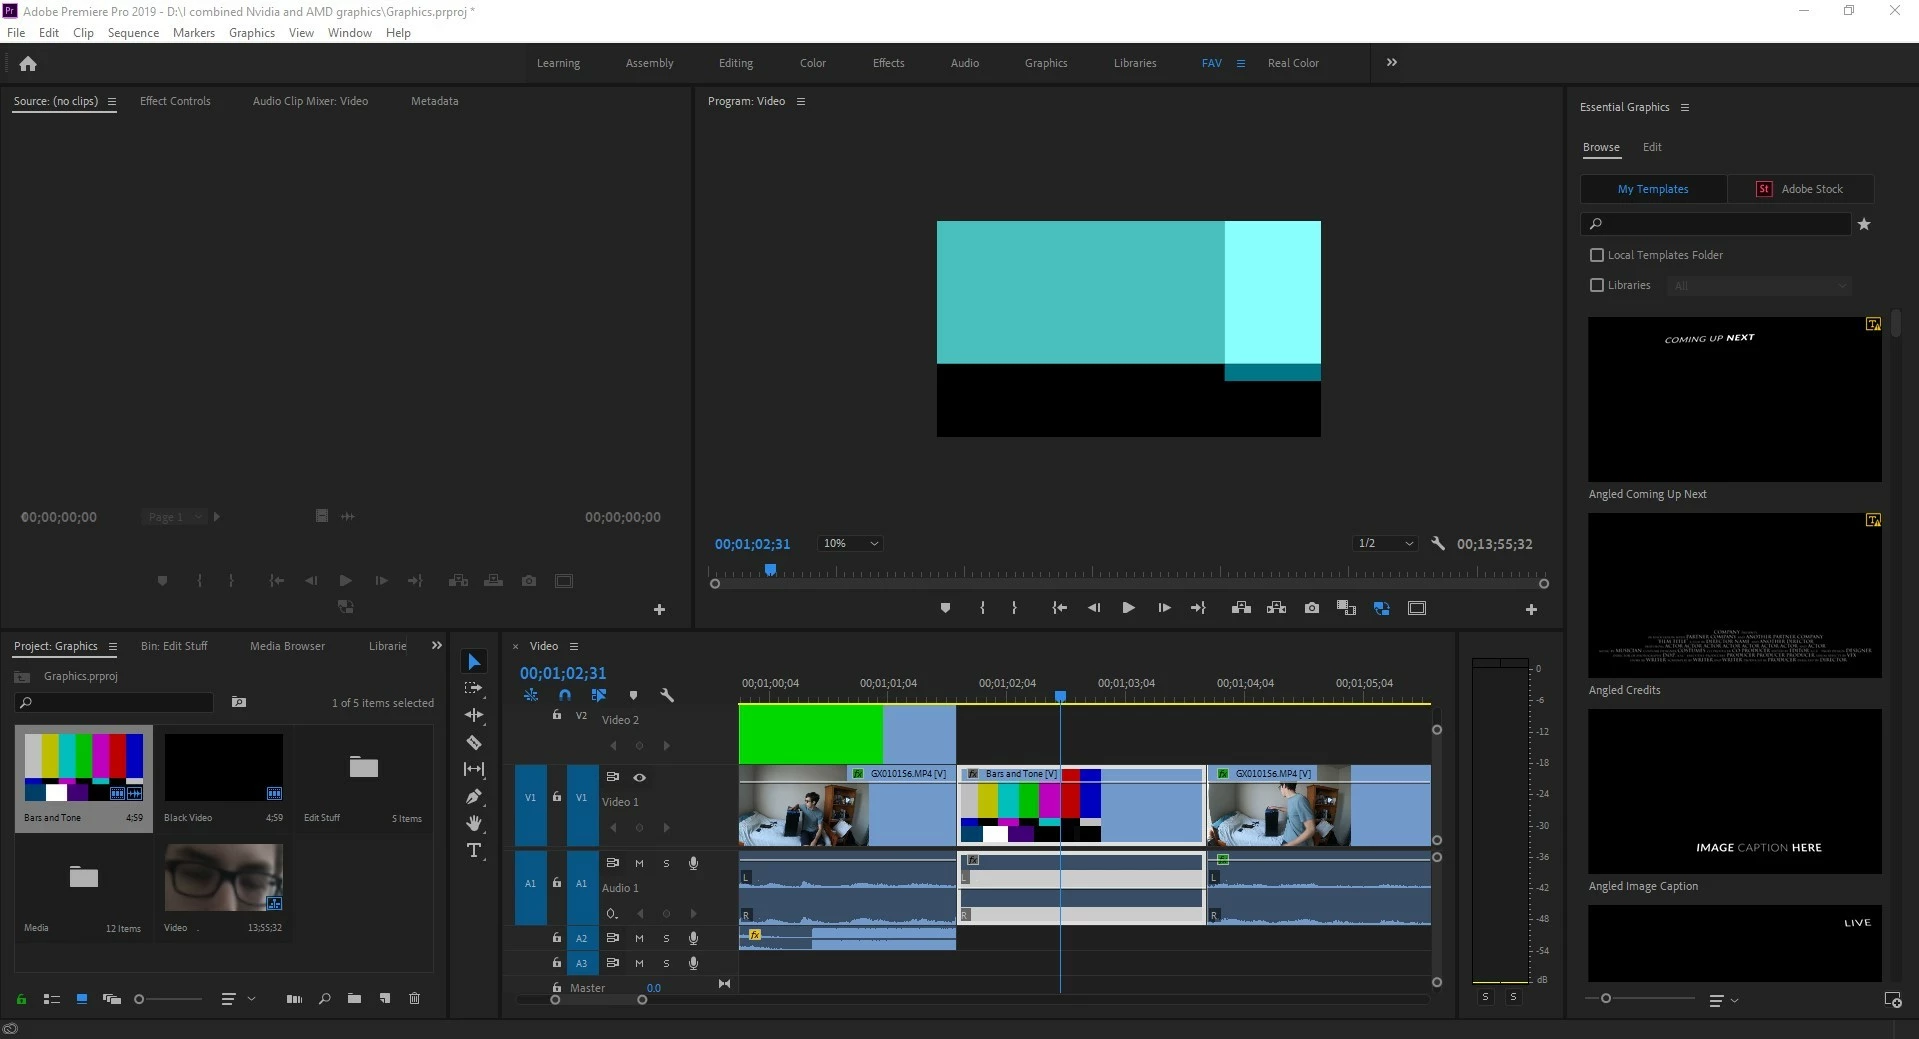Expand the hidden workspaces chevron
The image size is (1919, 1039).
pos(1391,63)
